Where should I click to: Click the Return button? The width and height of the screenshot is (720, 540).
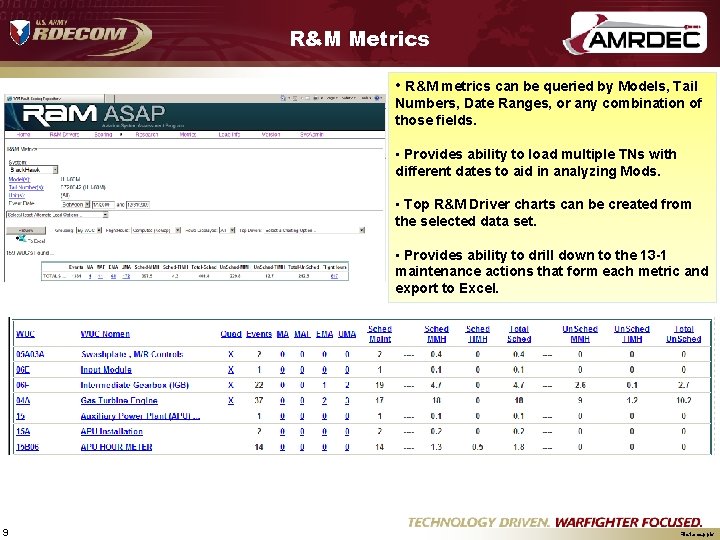point(26,230)
